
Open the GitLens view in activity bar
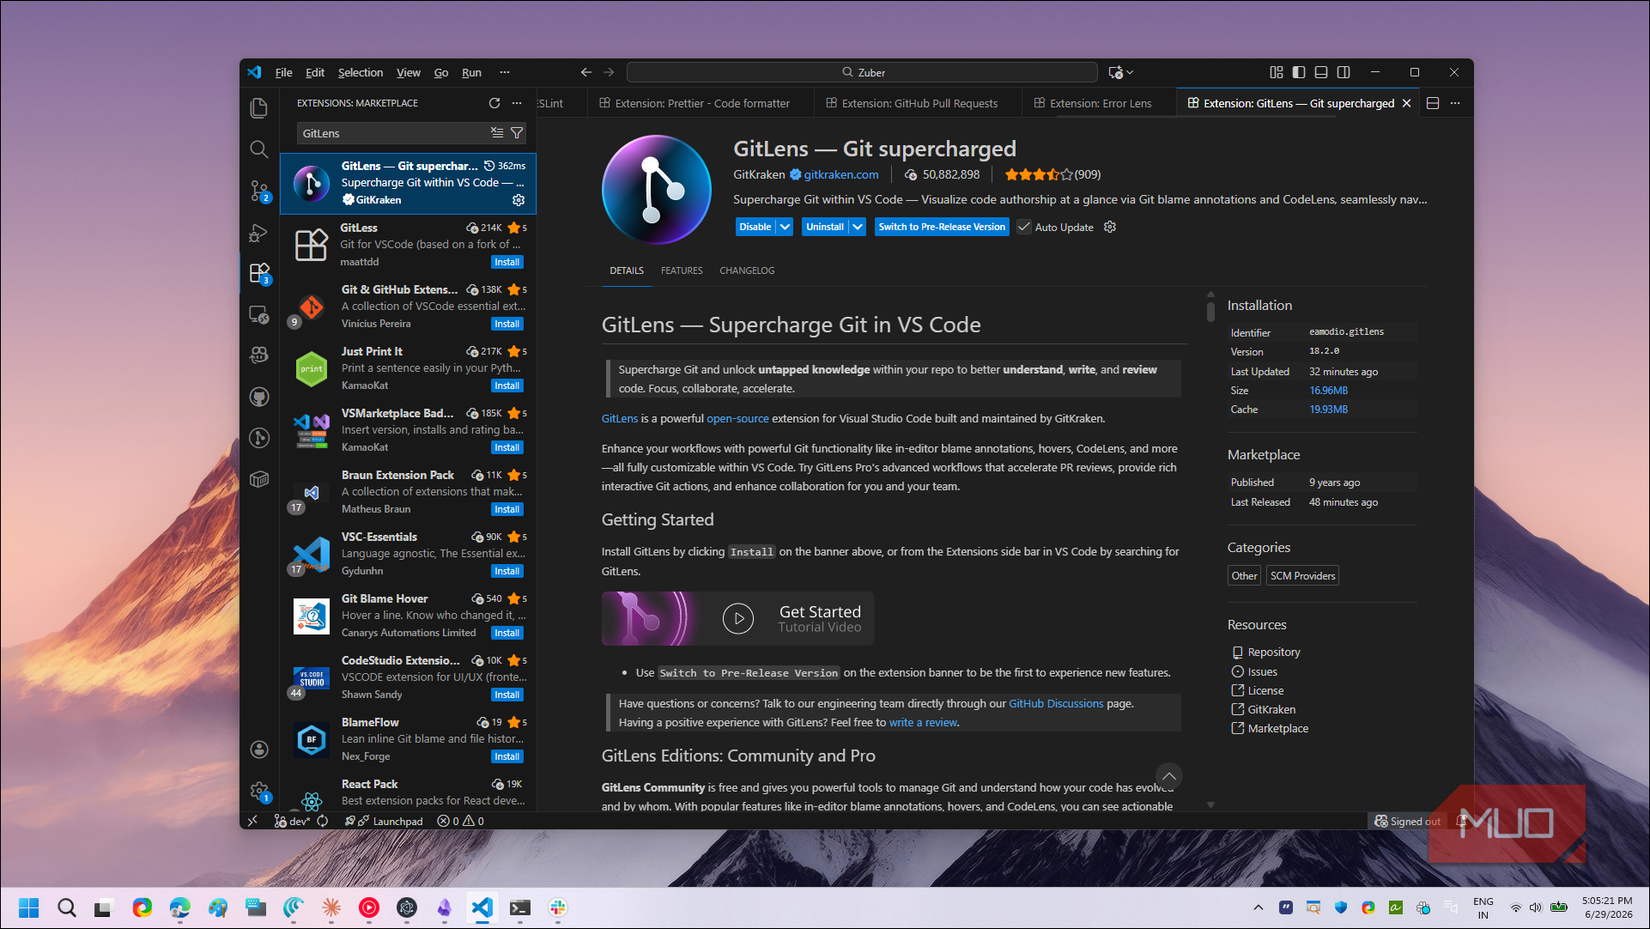pos(259,438)
